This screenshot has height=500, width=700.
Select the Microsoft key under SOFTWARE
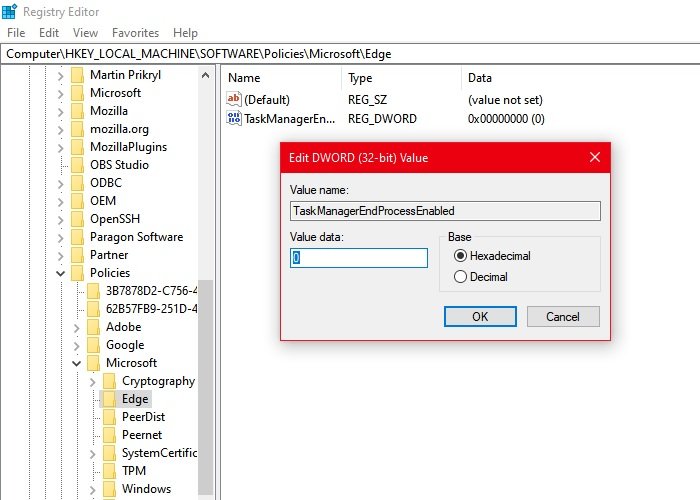pos(115,93)
